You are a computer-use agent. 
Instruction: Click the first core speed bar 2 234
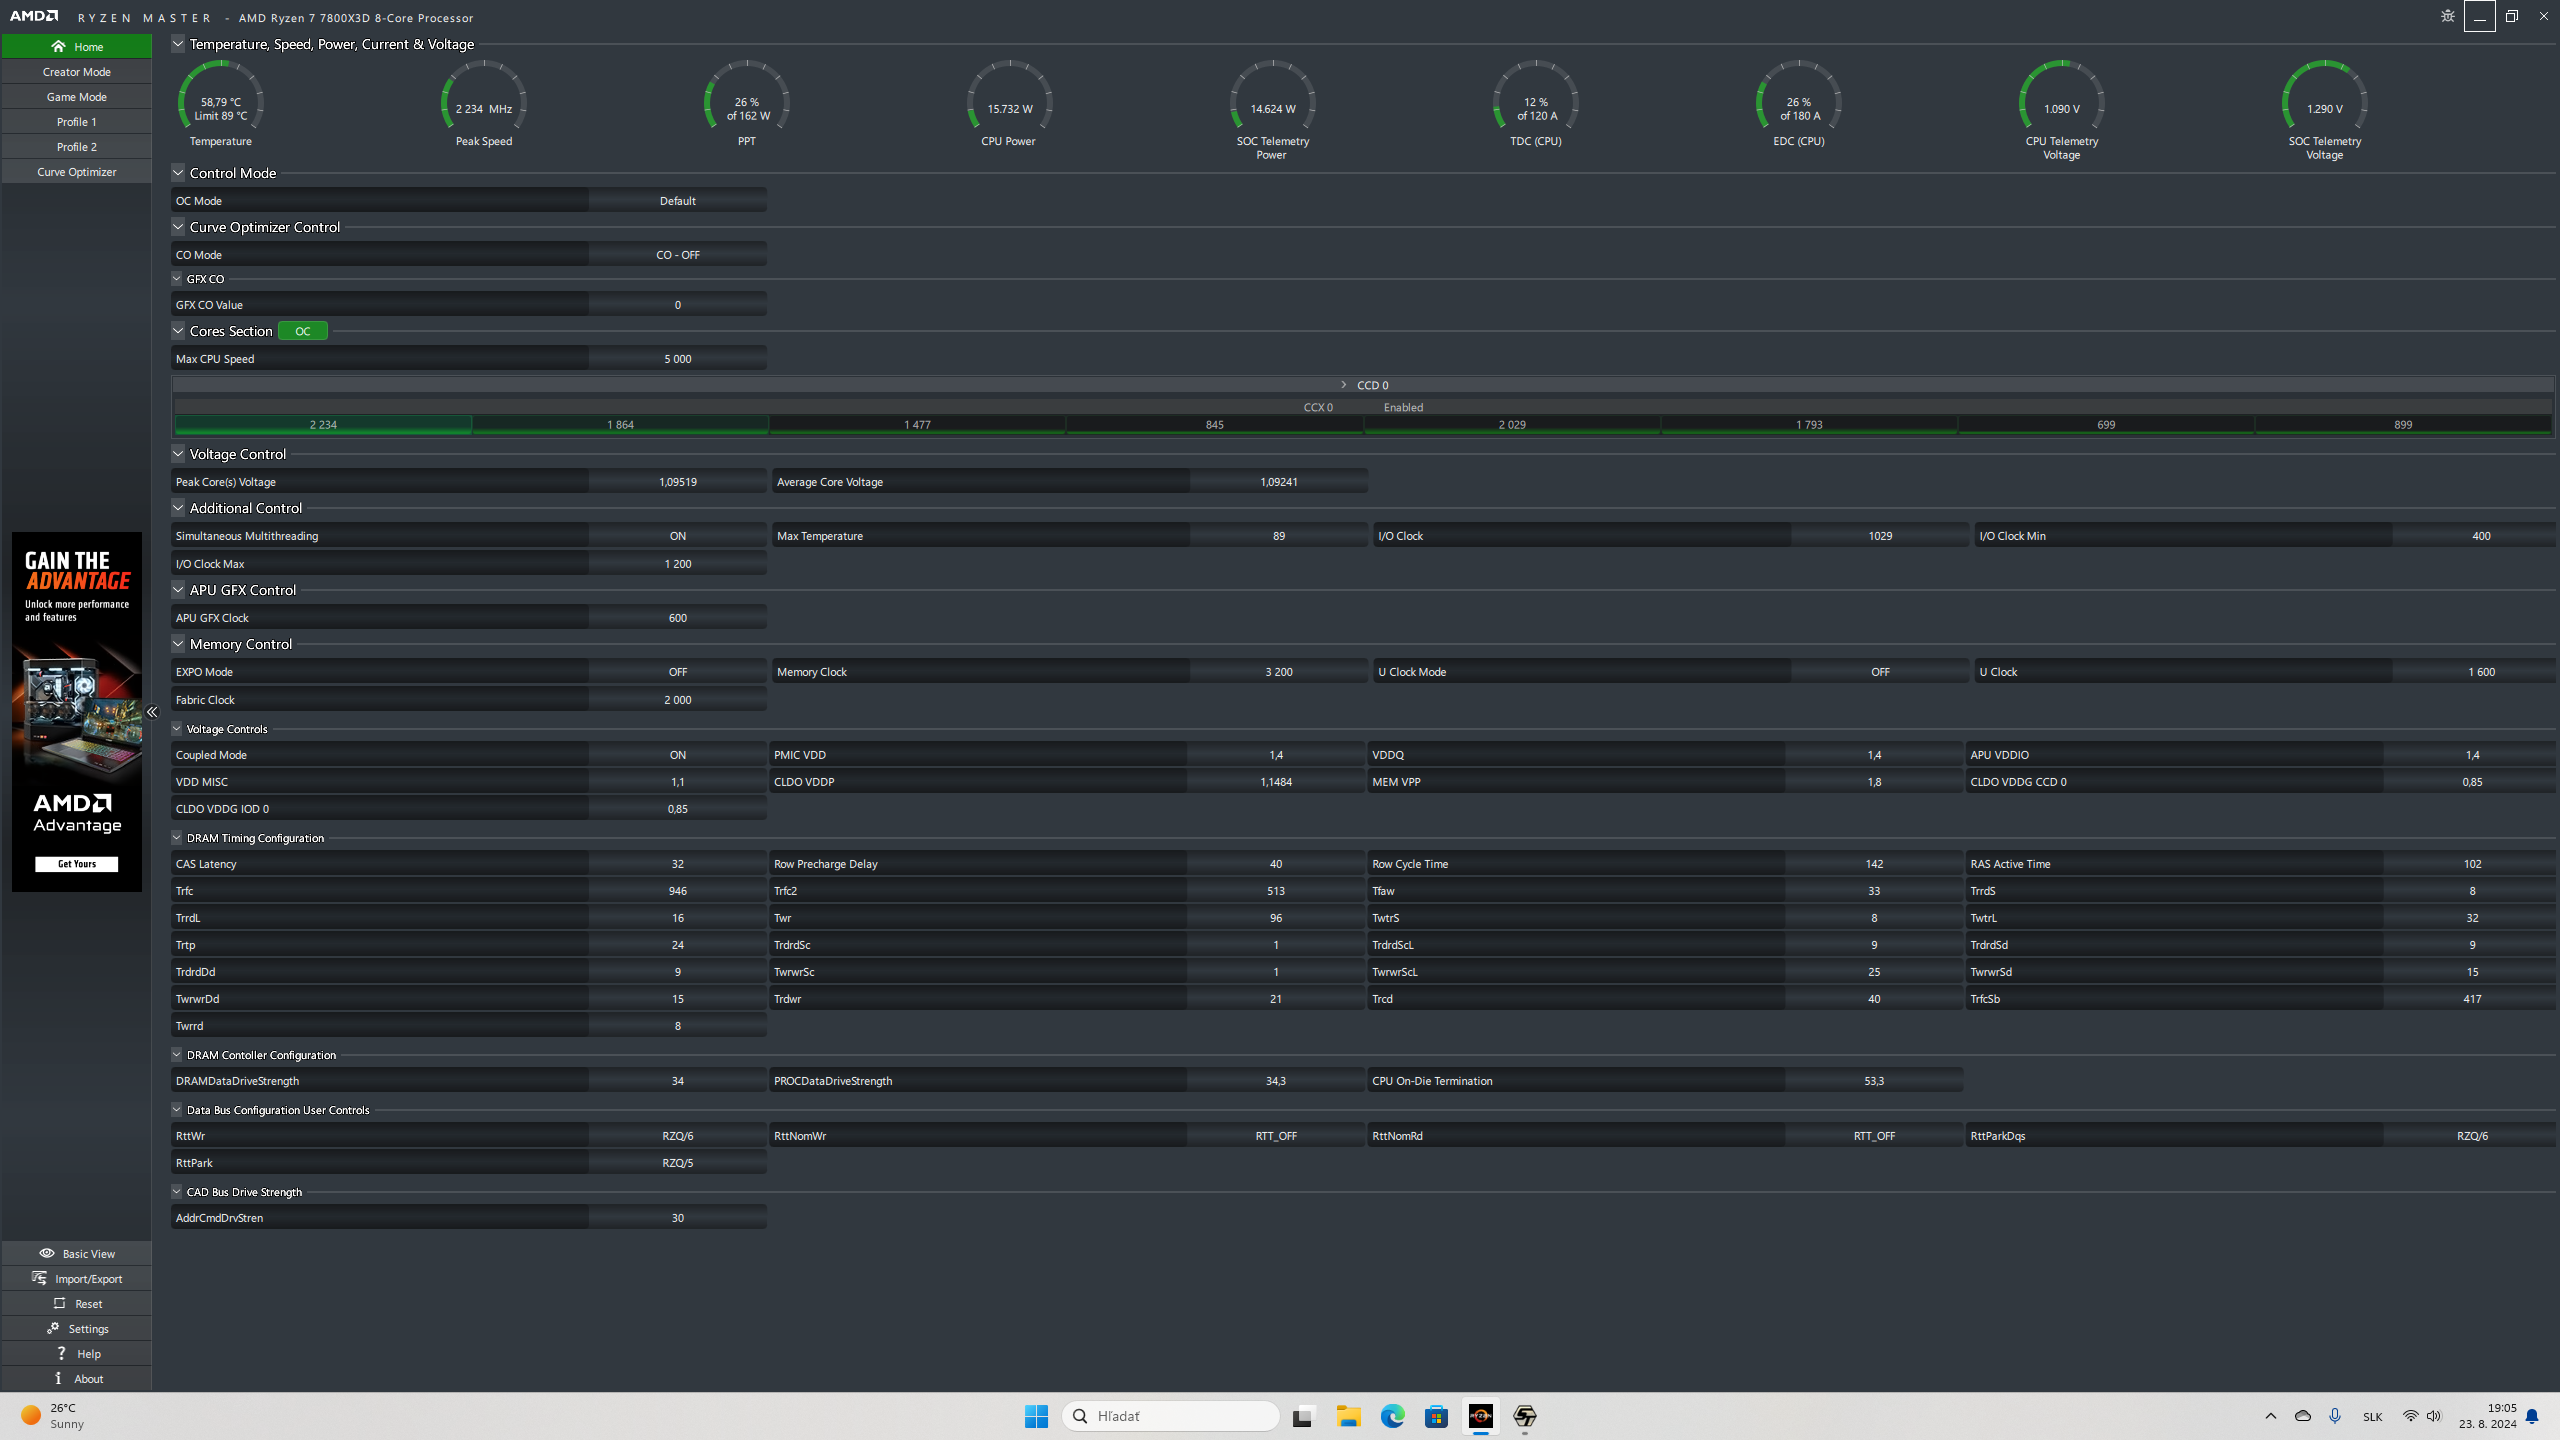(323, 425)
